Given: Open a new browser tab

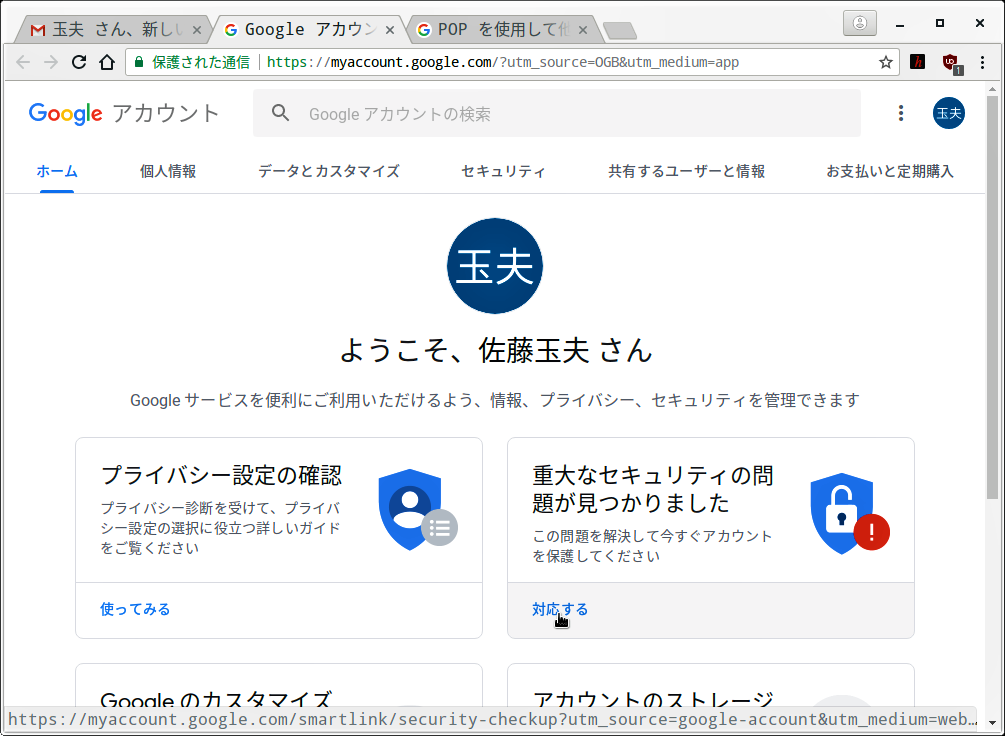Looking at the screenshot, I should (620, 30).
